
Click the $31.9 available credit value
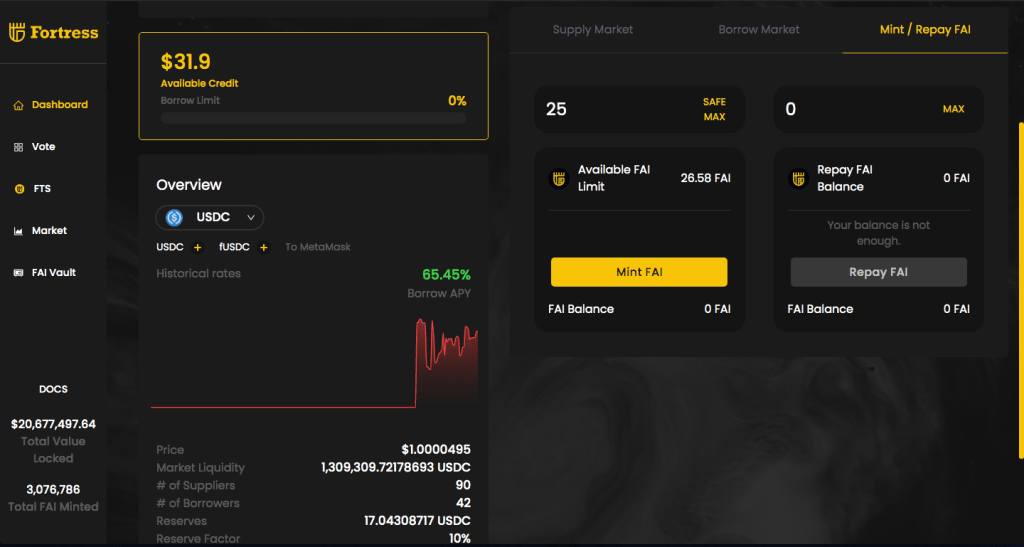(185, 62)
